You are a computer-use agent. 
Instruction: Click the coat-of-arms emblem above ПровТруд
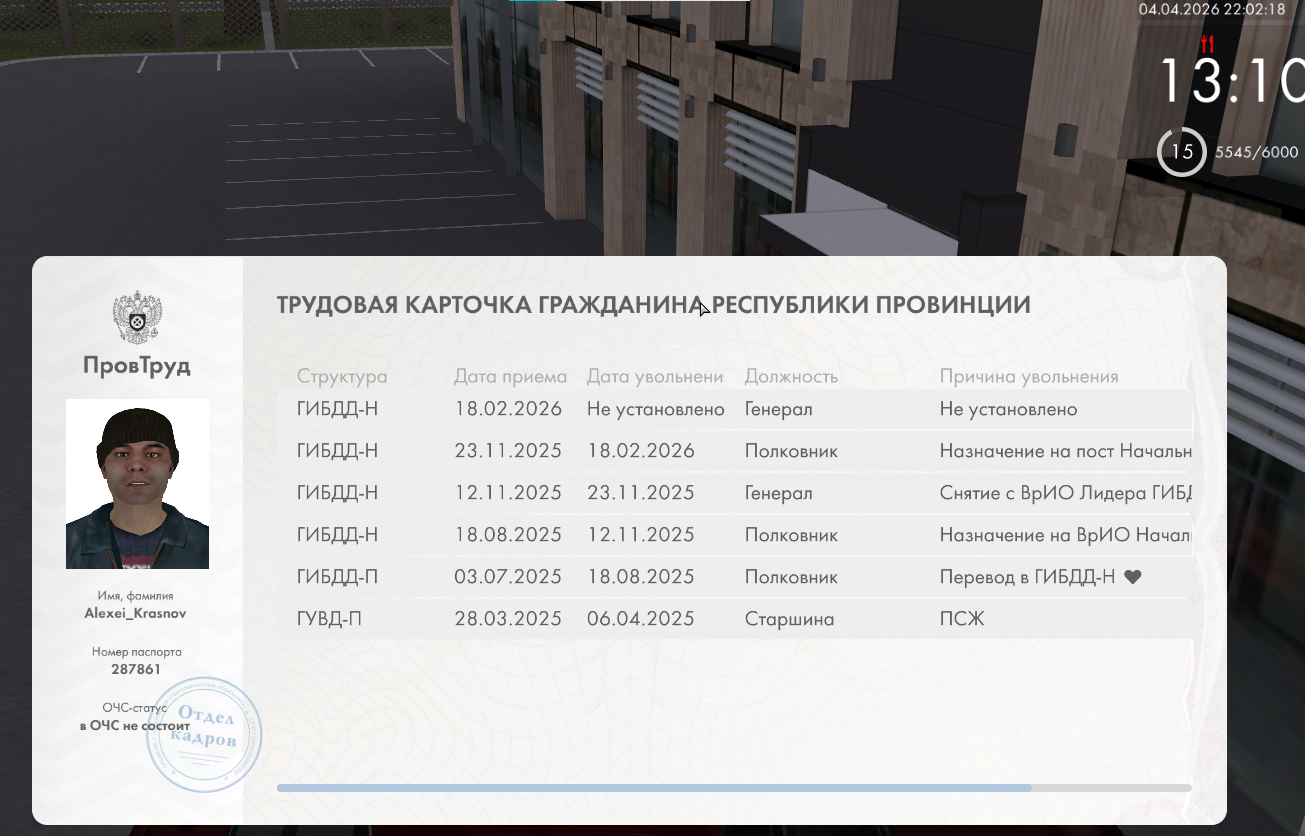tap(137, 318)
